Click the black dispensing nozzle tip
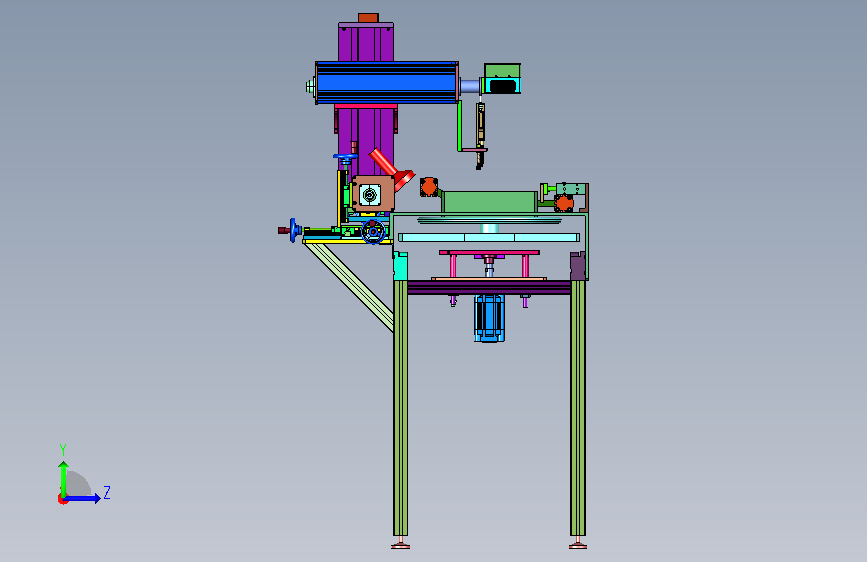Viewport: 867px width, 562px height. (479, 161)
